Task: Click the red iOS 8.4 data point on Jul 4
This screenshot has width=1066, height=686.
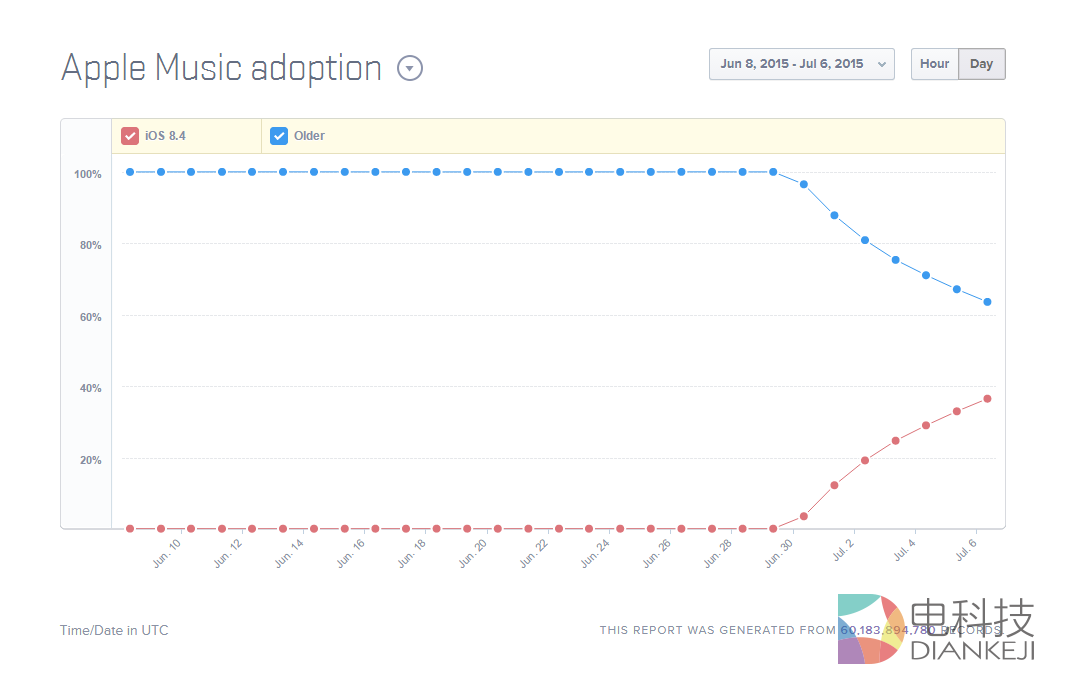Action: pyautogui.click(x=926, y=425)
